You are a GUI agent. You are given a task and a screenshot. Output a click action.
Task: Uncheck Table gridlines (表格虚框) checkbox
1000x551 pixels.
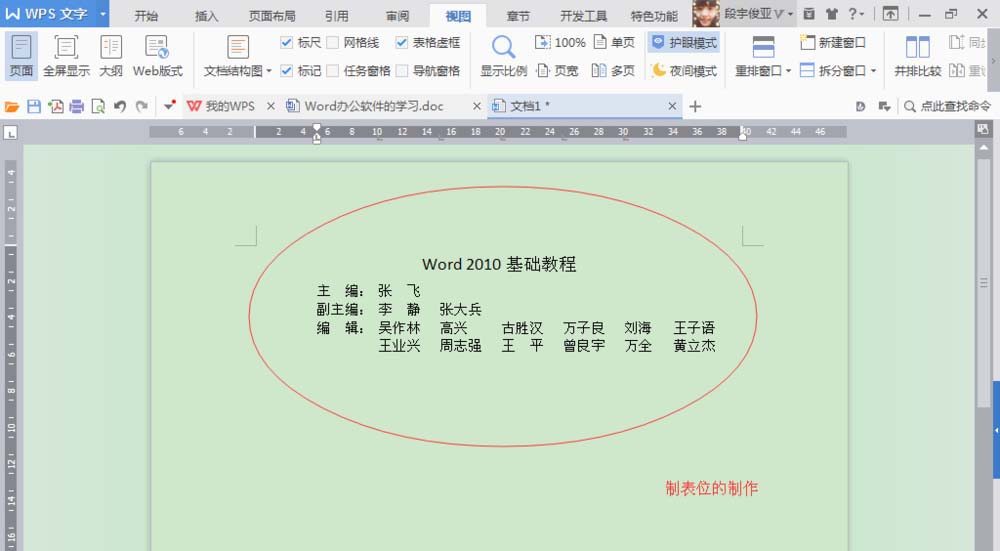(401, 43)
